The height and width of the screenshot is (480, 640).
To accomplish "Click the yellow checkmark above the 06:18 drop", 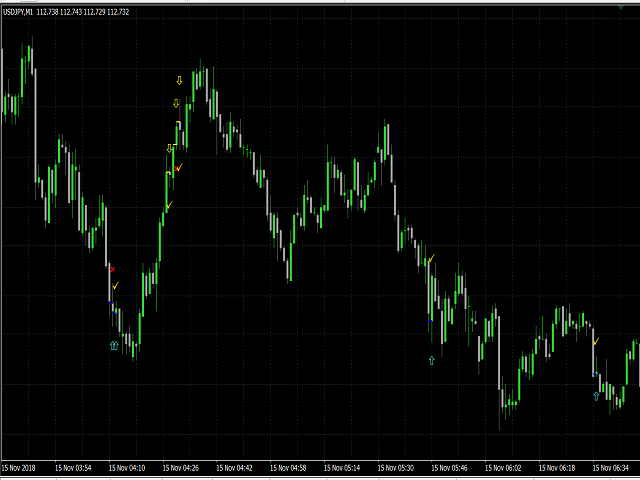I will [596, 341].
